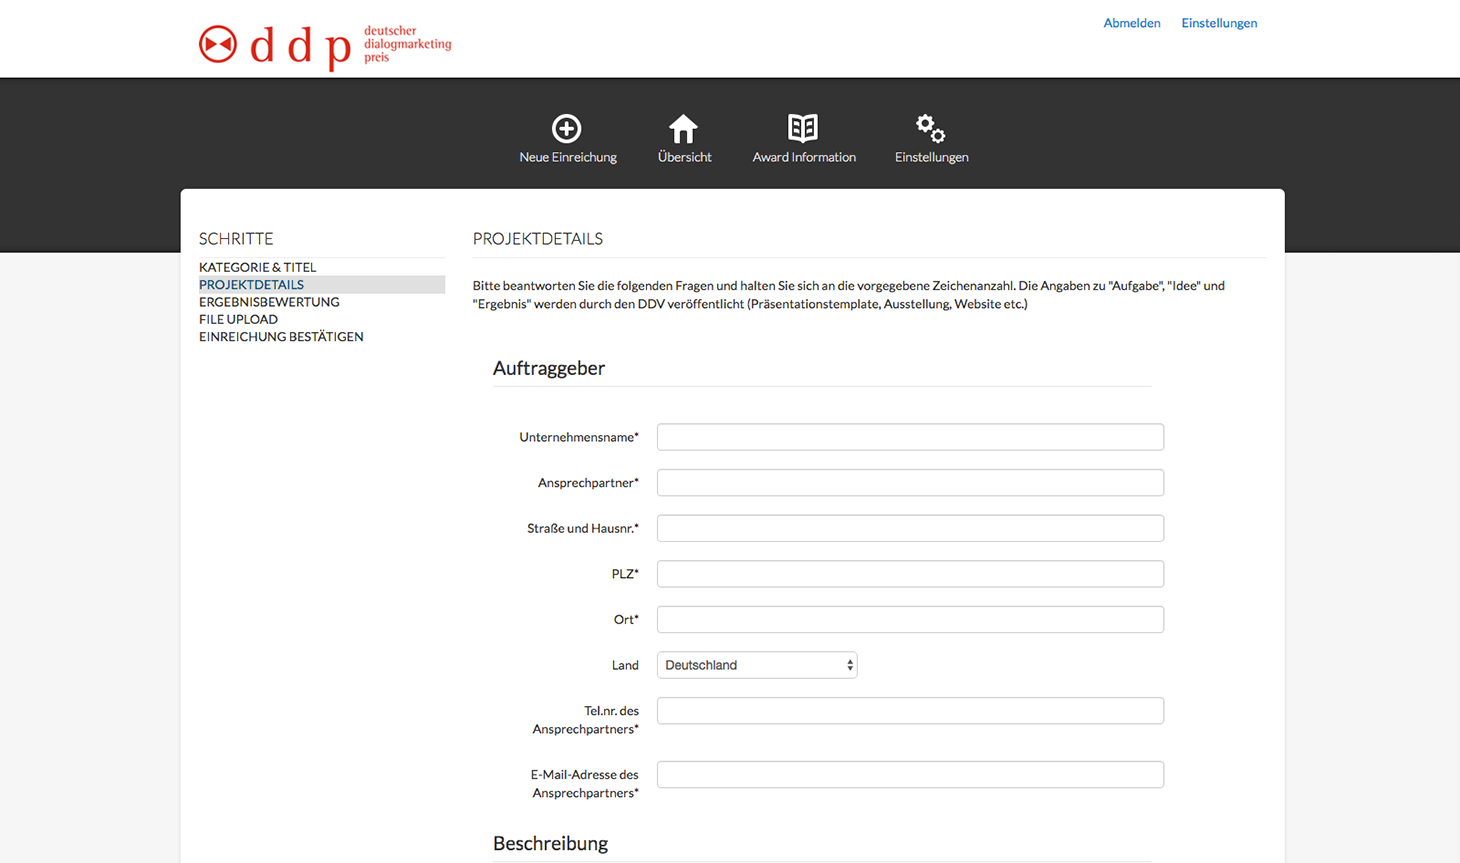The width and height of the screenshot is (1460, 863).
Task: Focus the Unternehmensname input field
Action: click(x=910, y=437)
